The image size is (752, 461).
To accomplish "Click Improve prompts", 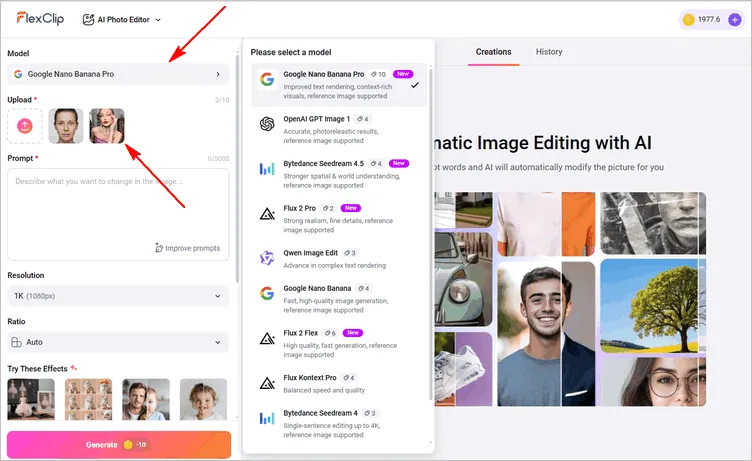I will click(x=188, y=248).
